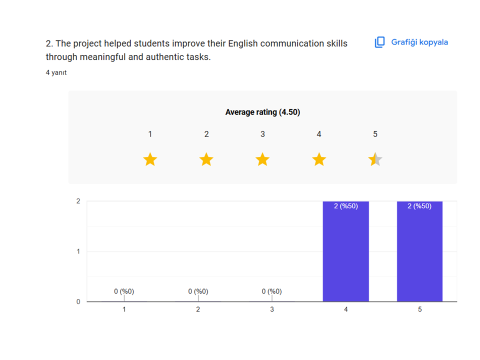The width and height of the screenshot is (480, 360).
Task: Click the copy chart icon
Action: tap(380, 42)
